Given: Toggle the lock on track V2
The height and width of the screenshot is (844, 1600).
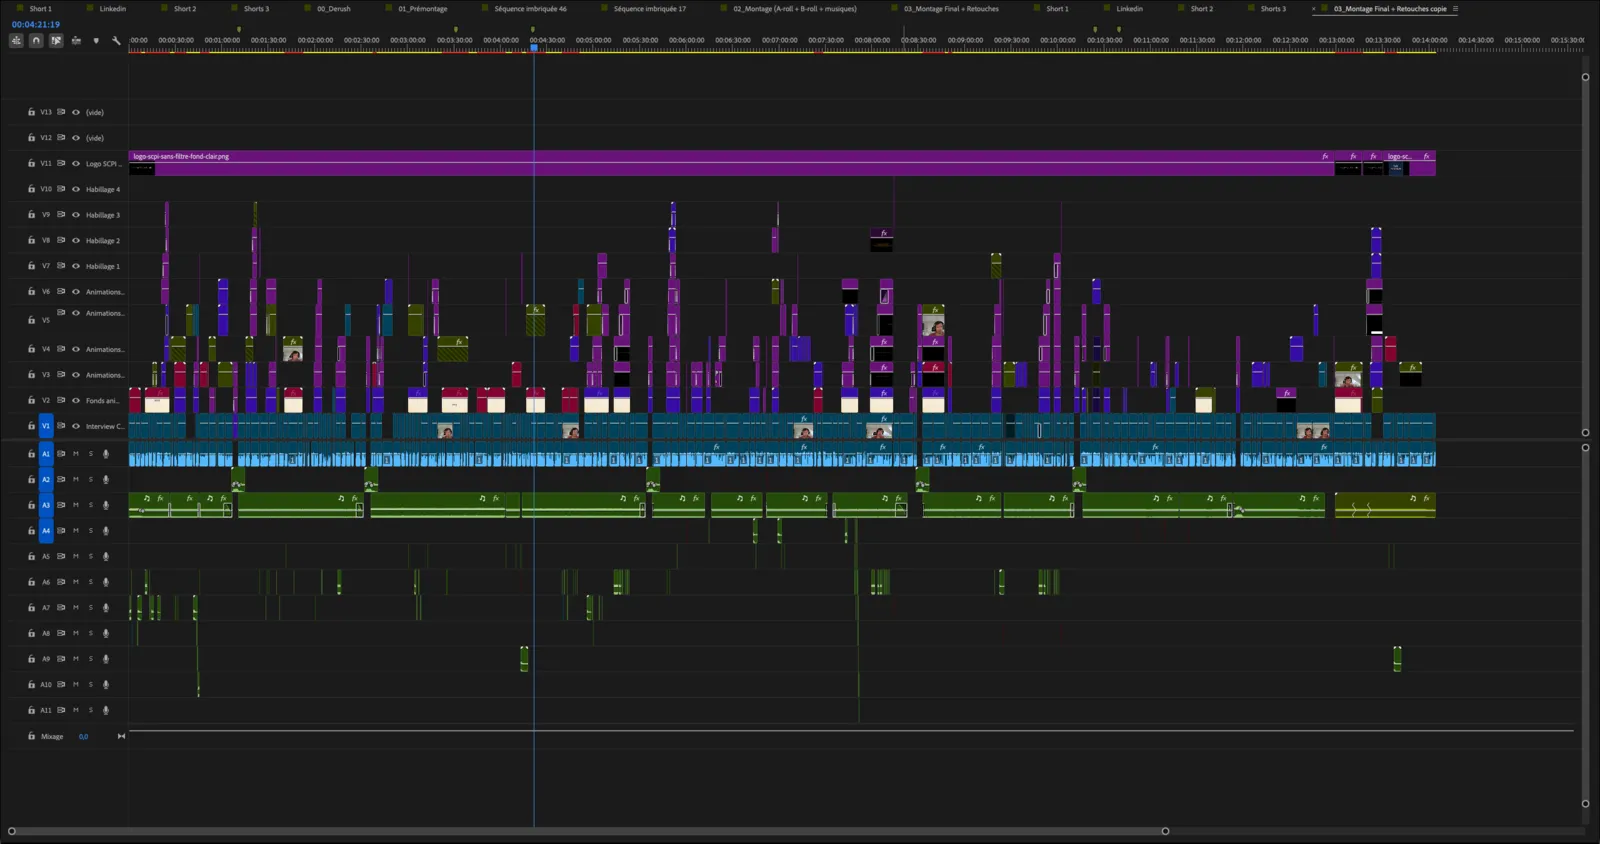Looking at the screenshot, I should (31, 400).
